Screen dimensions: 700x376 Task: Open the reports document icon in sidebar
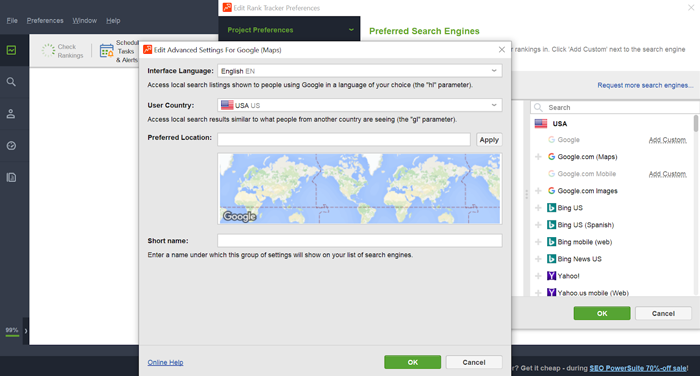(11, 177)
